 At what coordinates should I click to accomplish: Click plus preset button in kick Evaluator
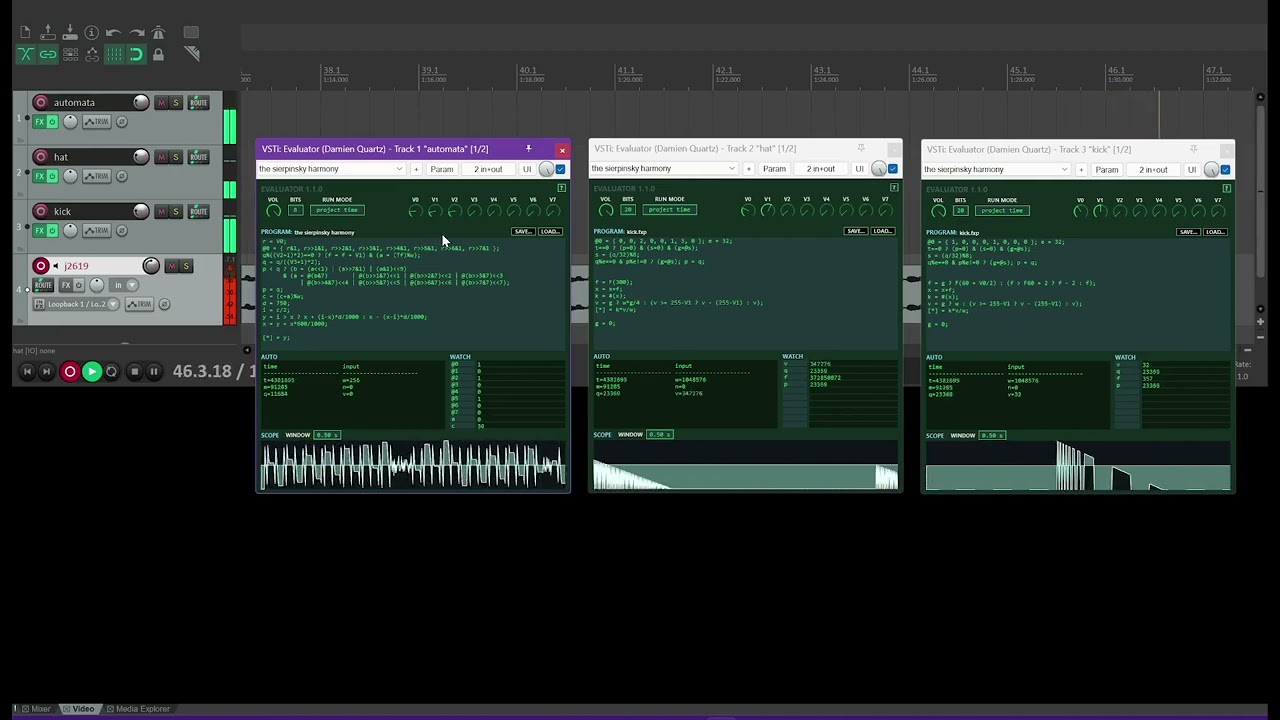[1081, 169]
